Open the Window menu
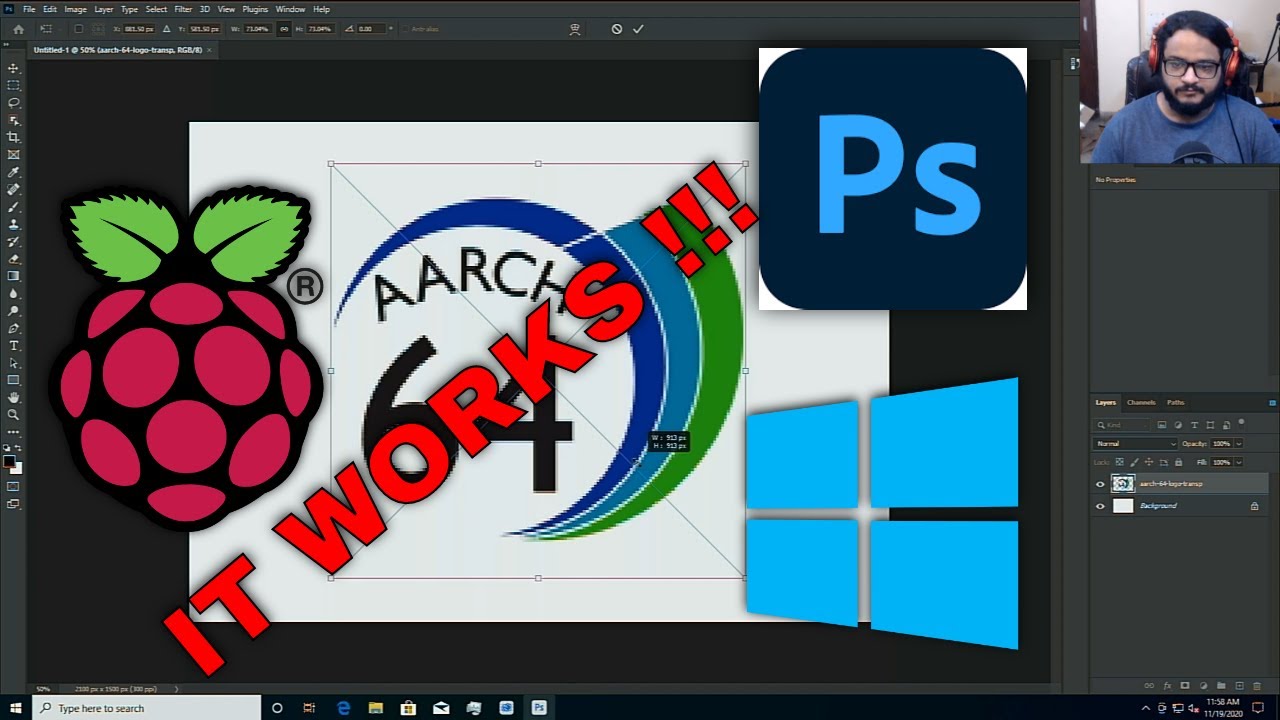This screenshot has height=720, width=1280. tap(291, 9)
